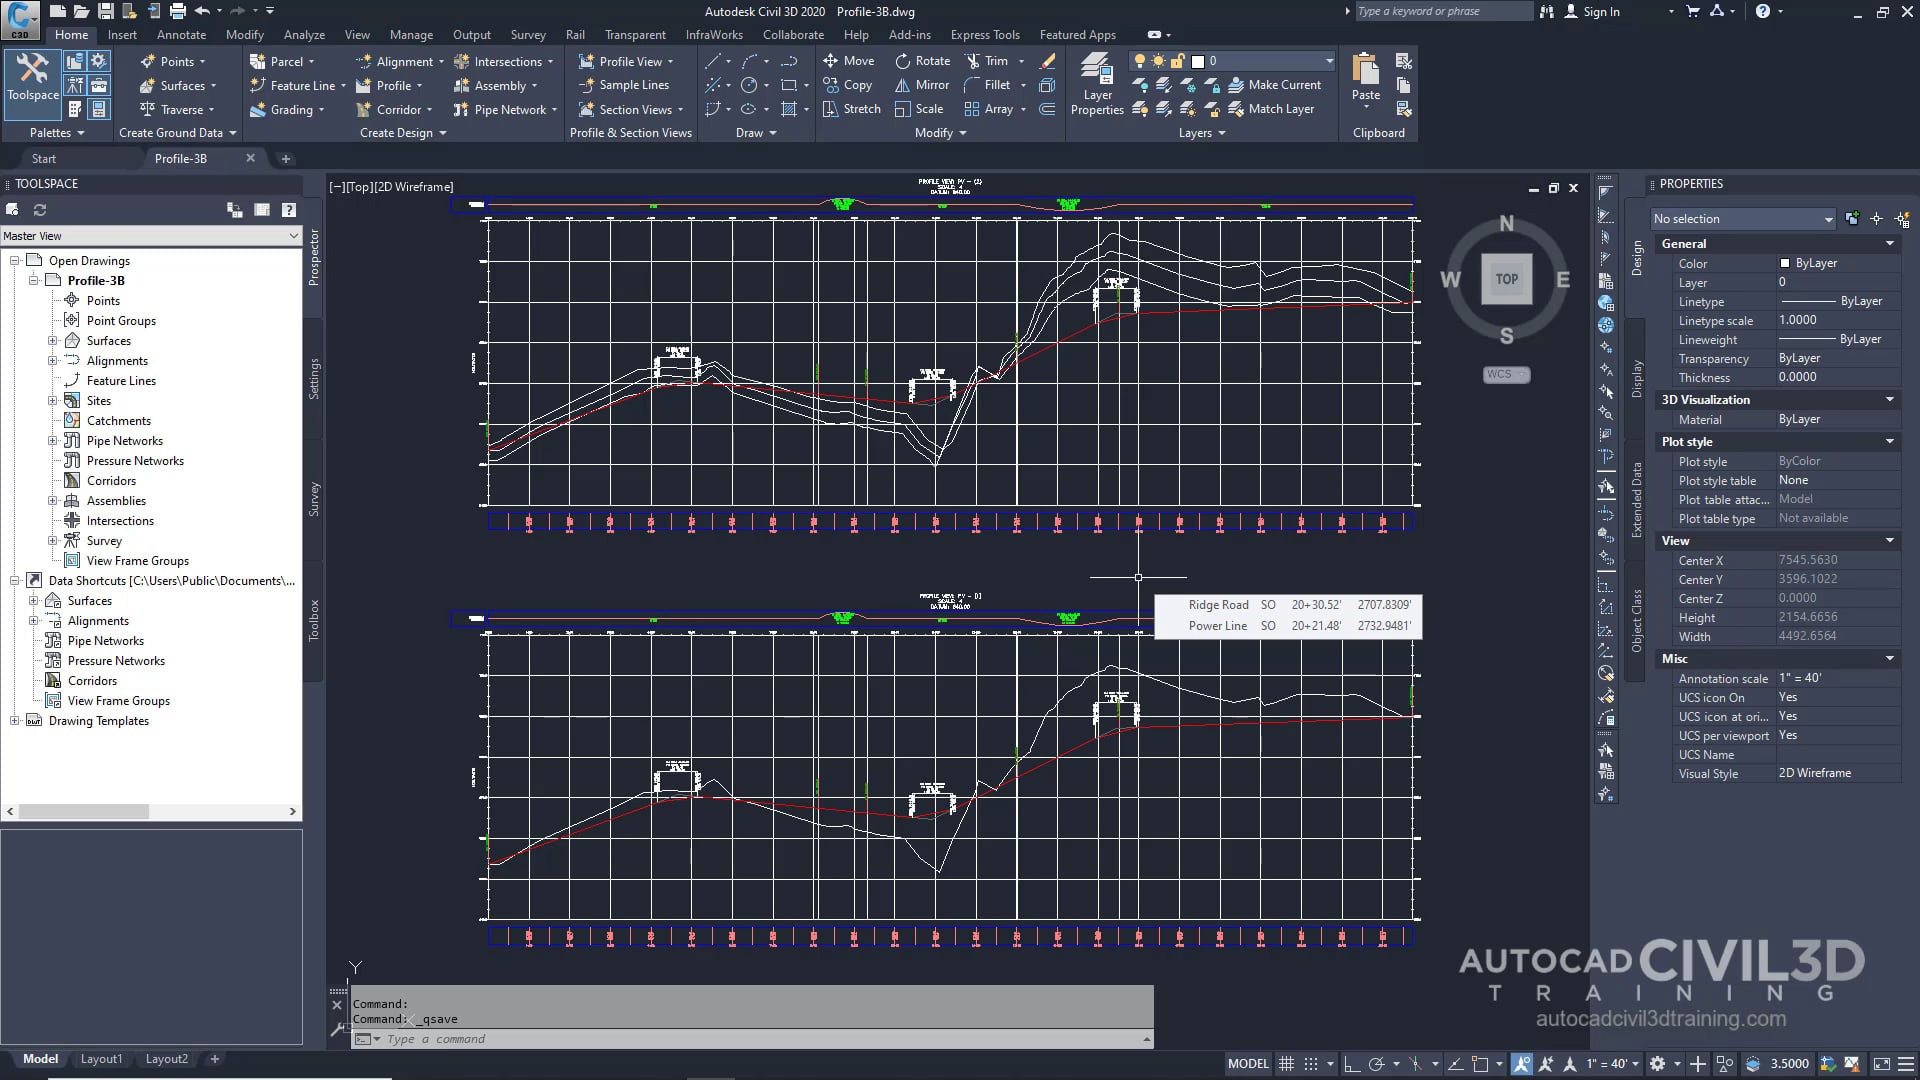
Task: Expand the Pipe Networks node in Prospector
Action: click(x=53, y=440)
